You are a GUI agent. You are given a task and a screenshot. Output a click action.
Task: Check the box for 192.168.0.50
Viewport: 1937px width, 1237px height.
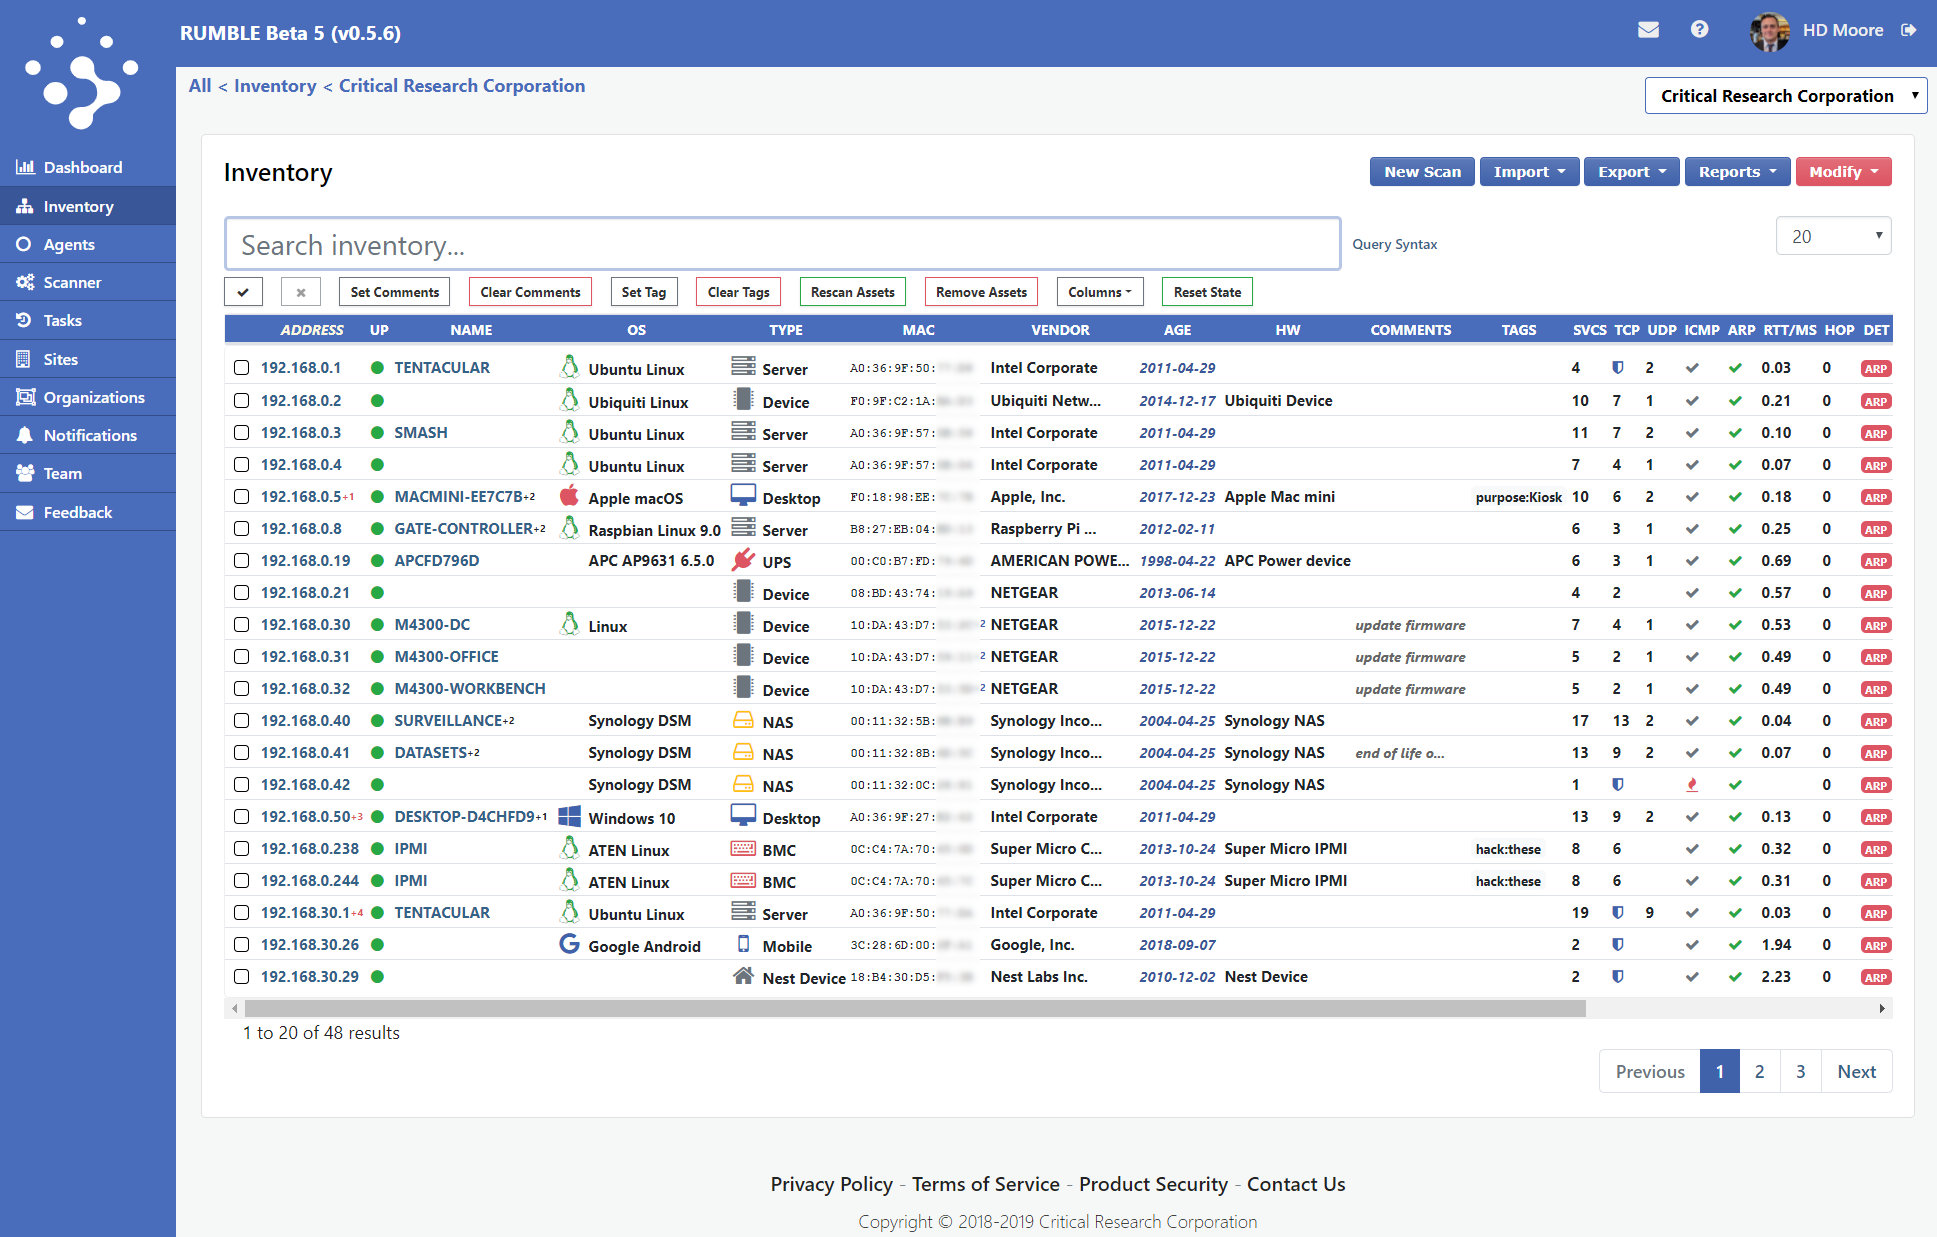click(x=241, y=817)
